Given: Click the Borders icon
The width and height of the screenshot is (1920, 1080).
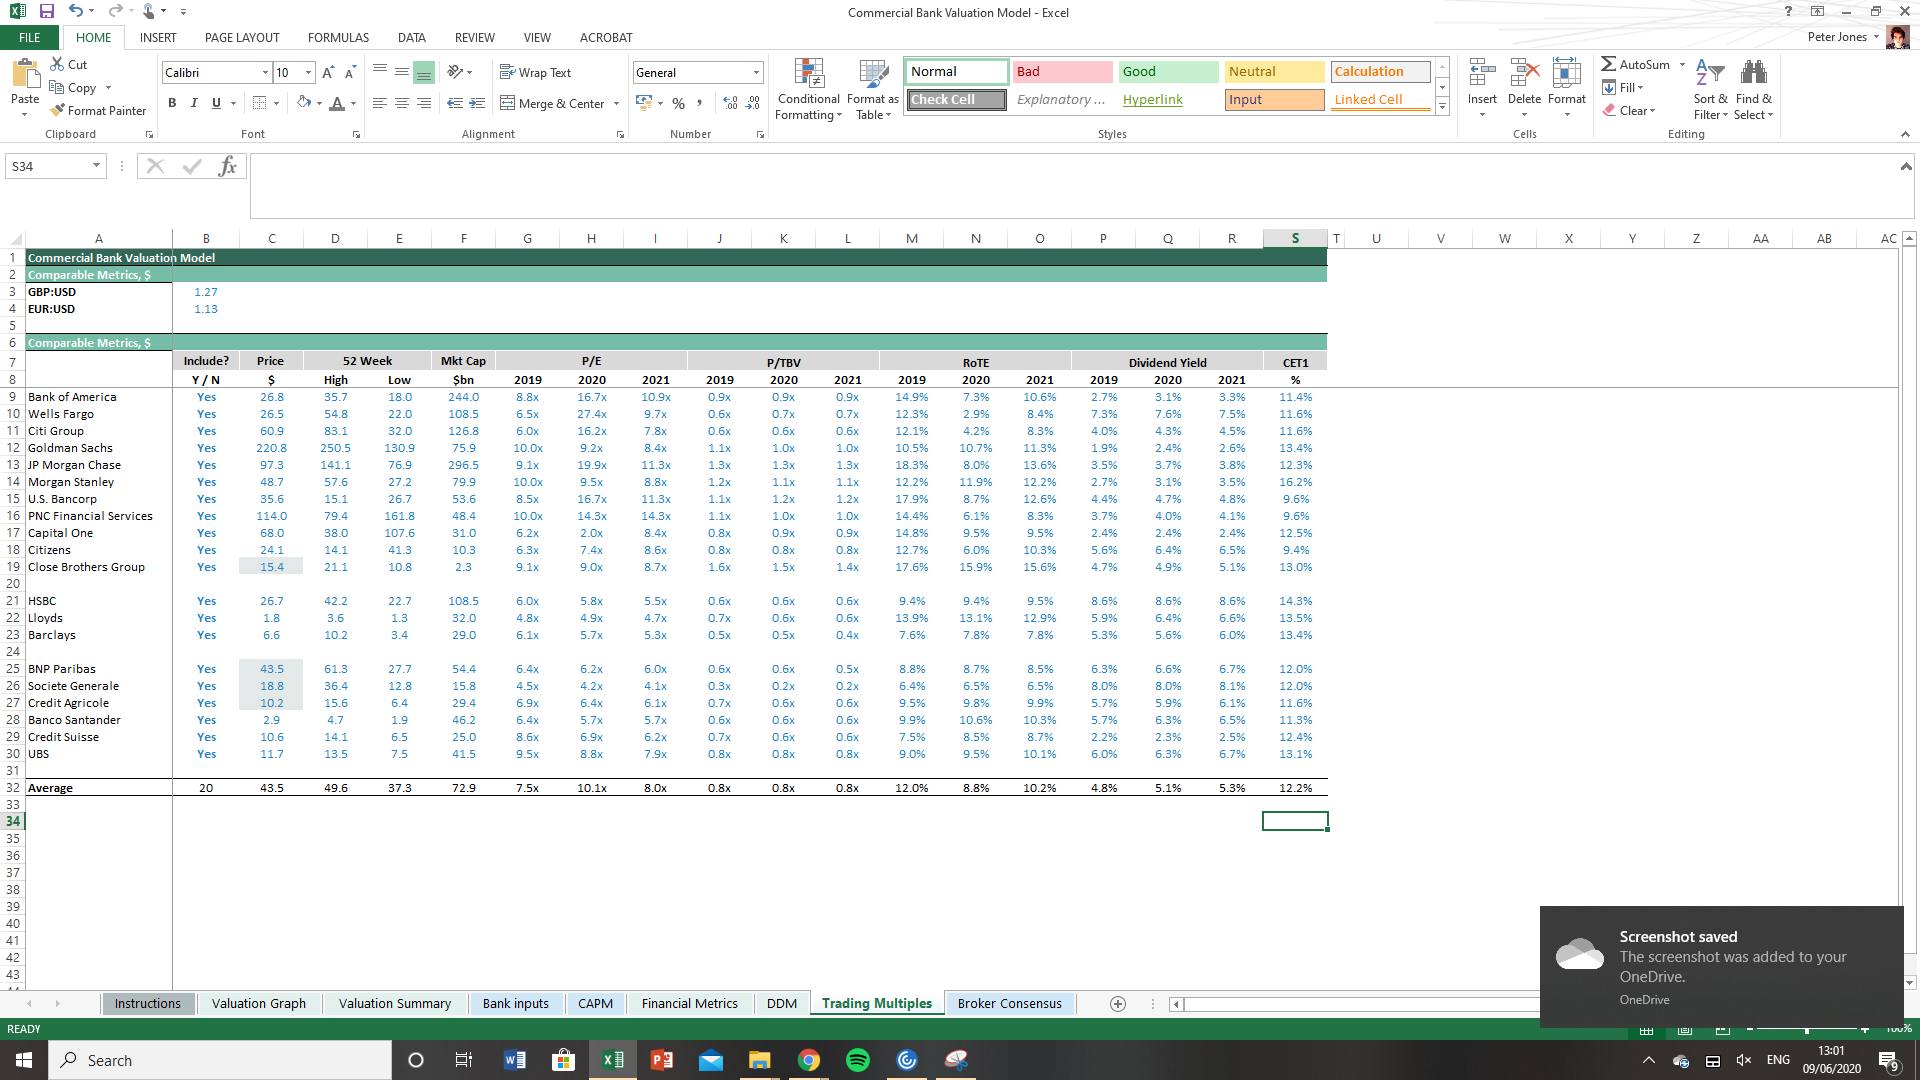Looking at the screenshot, I should point(260,103).
